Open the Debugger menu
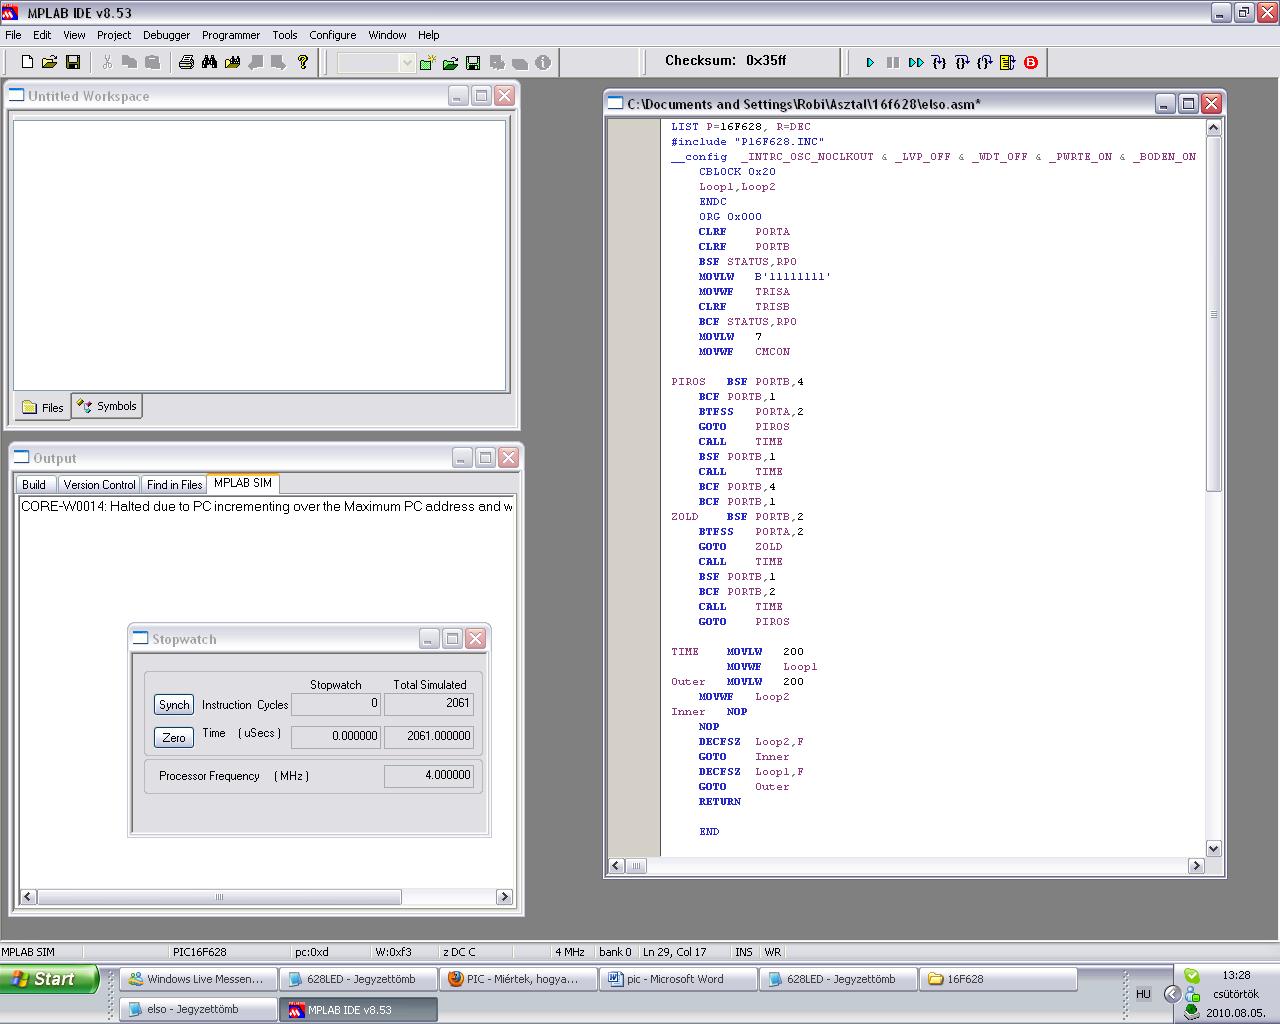This screenshot has width=1280, height=1024. (x=166, y=35)
